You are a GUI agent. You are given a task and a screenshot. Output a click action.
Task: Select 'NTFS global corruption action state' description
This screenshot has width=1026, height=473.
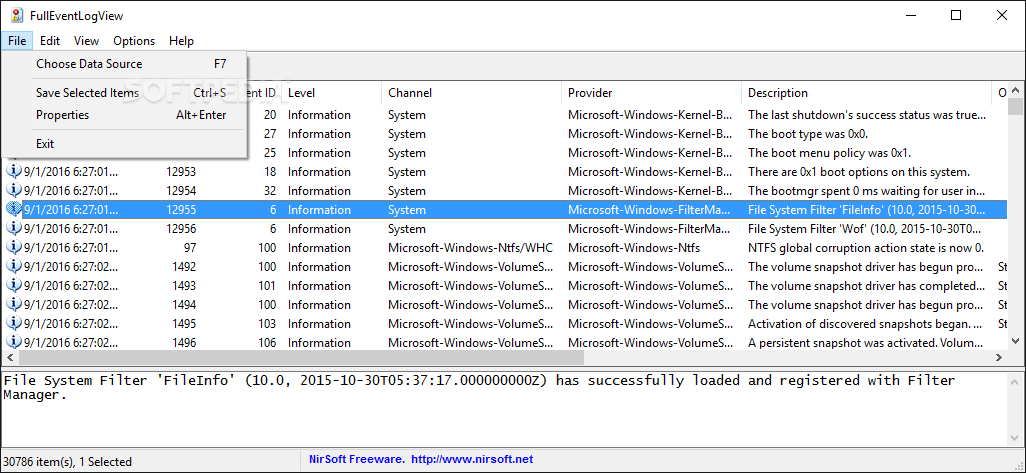pos(866,248)
